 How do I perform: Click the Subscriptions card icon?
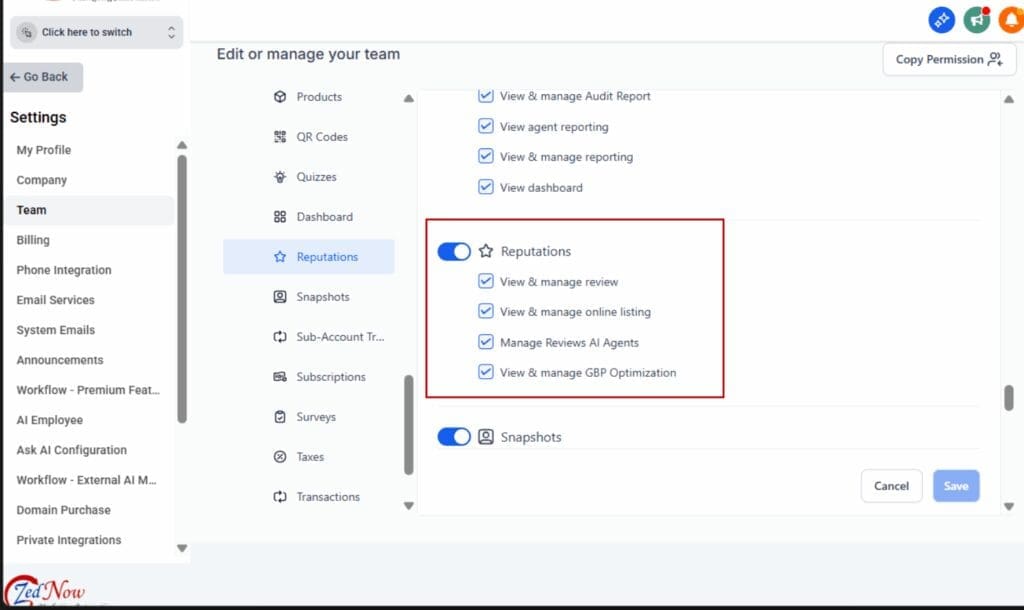click(x=281, y=377)
